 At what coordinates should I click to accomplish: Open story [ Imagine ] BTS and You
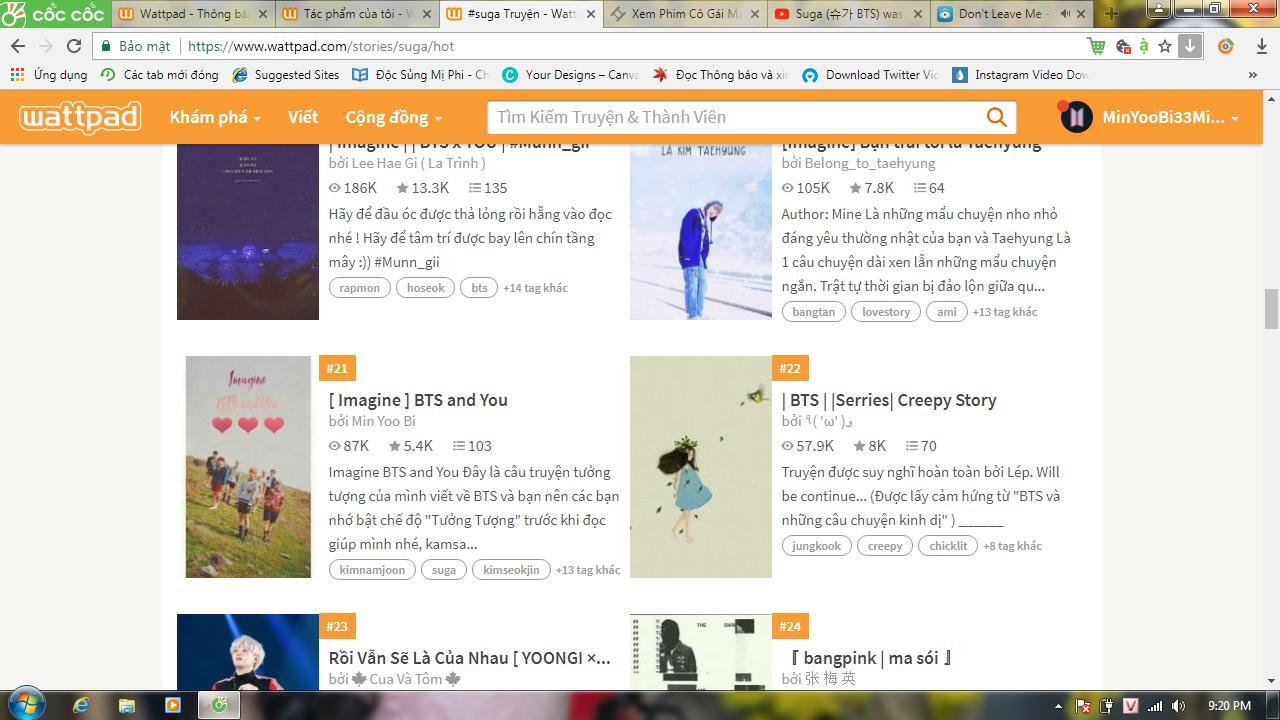click(x=418, y=400)
